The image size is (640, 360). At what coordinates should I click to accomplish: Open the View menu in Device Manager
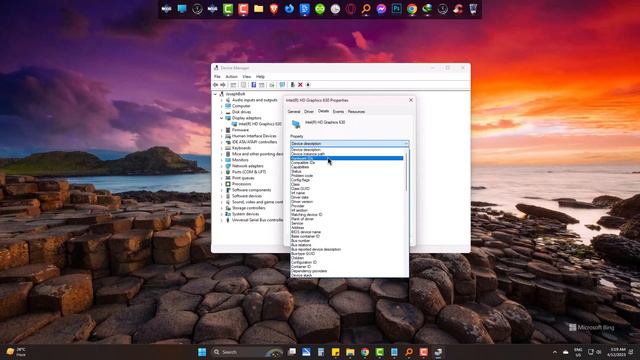[x=247, y=77]
